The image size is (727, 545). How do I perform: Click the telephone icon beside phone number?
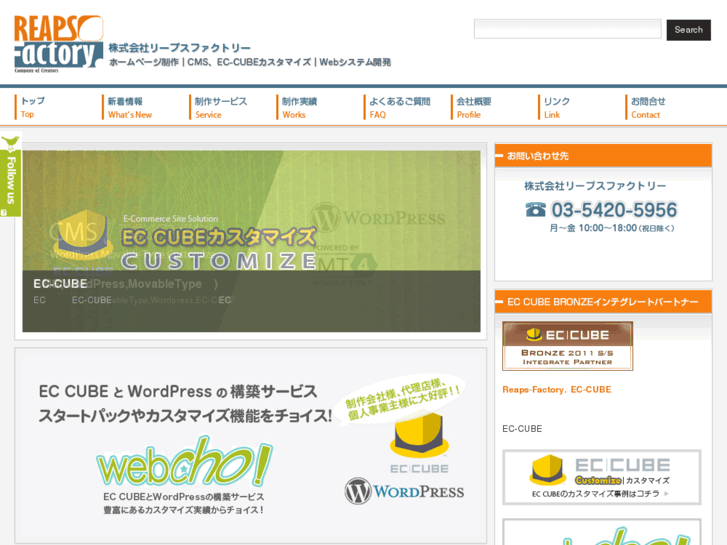(x=536, y=210)
